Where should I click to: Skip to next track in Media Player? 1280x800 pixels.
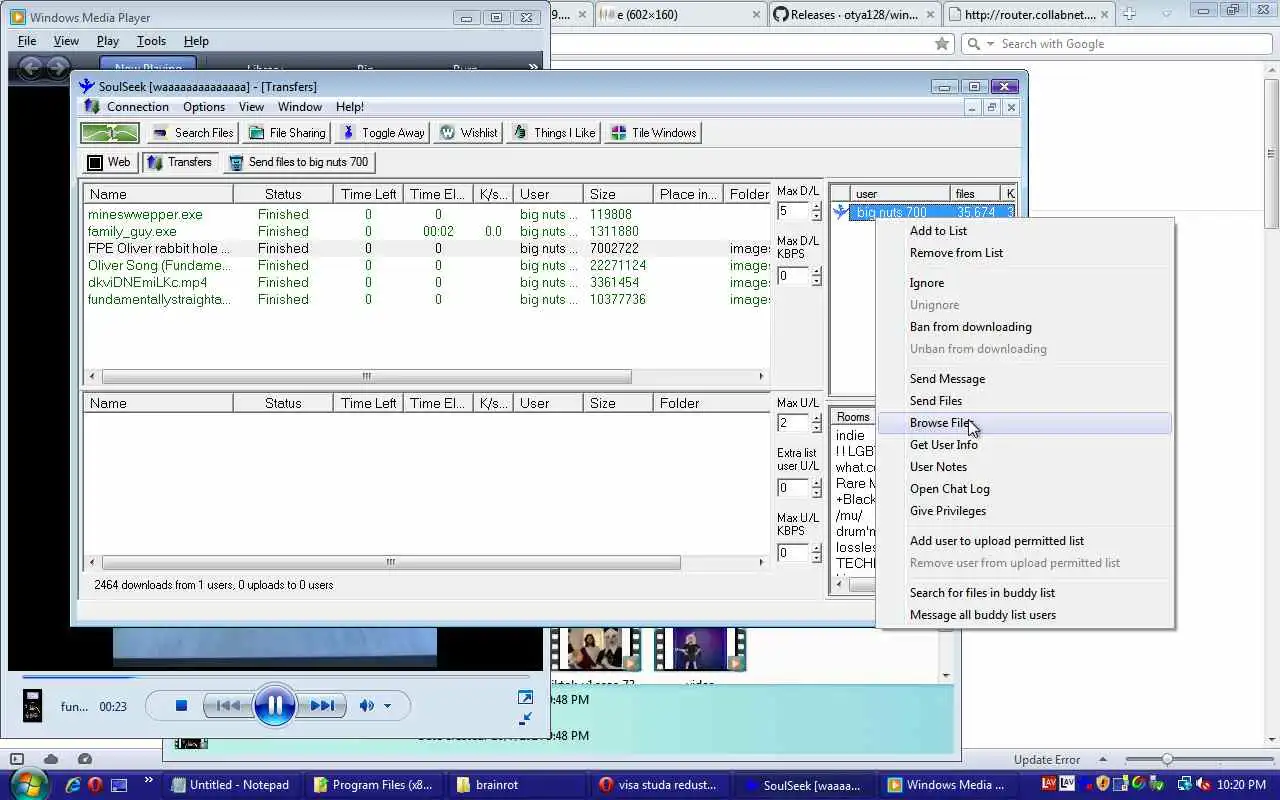pos(322,706)
